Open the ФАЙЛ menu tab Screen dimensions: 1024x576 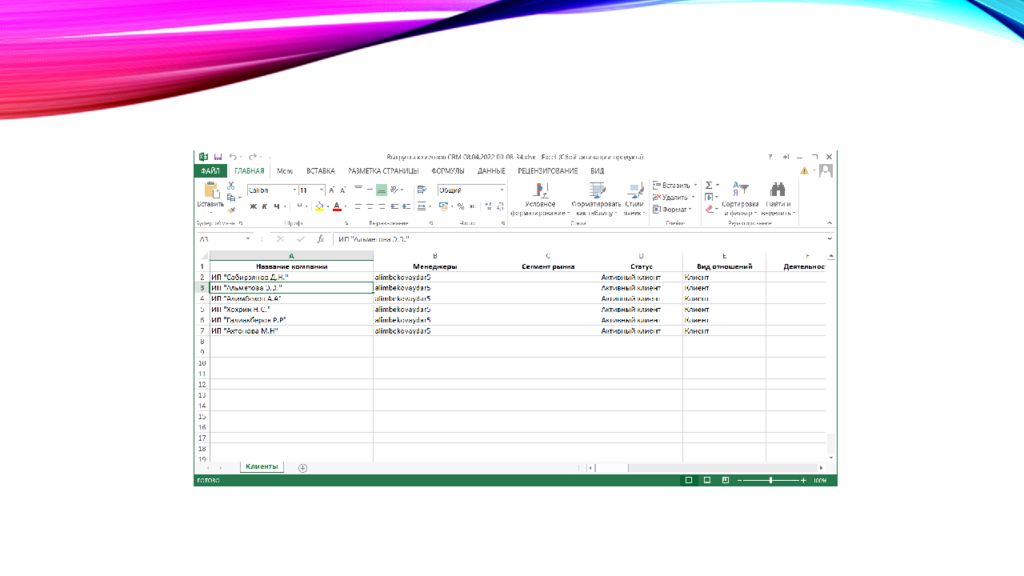click(210, 171)
